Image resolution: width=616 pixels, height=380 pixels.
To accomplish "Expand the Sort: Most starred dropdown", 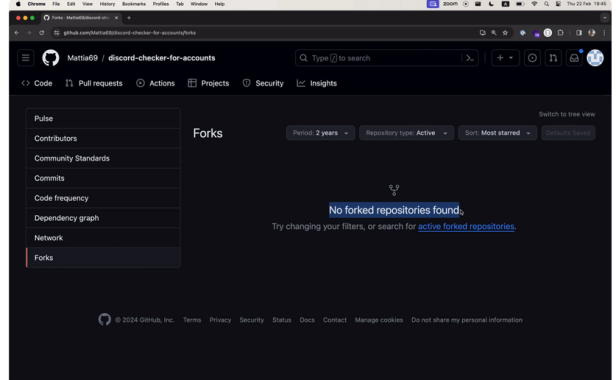I will [498, 133].
